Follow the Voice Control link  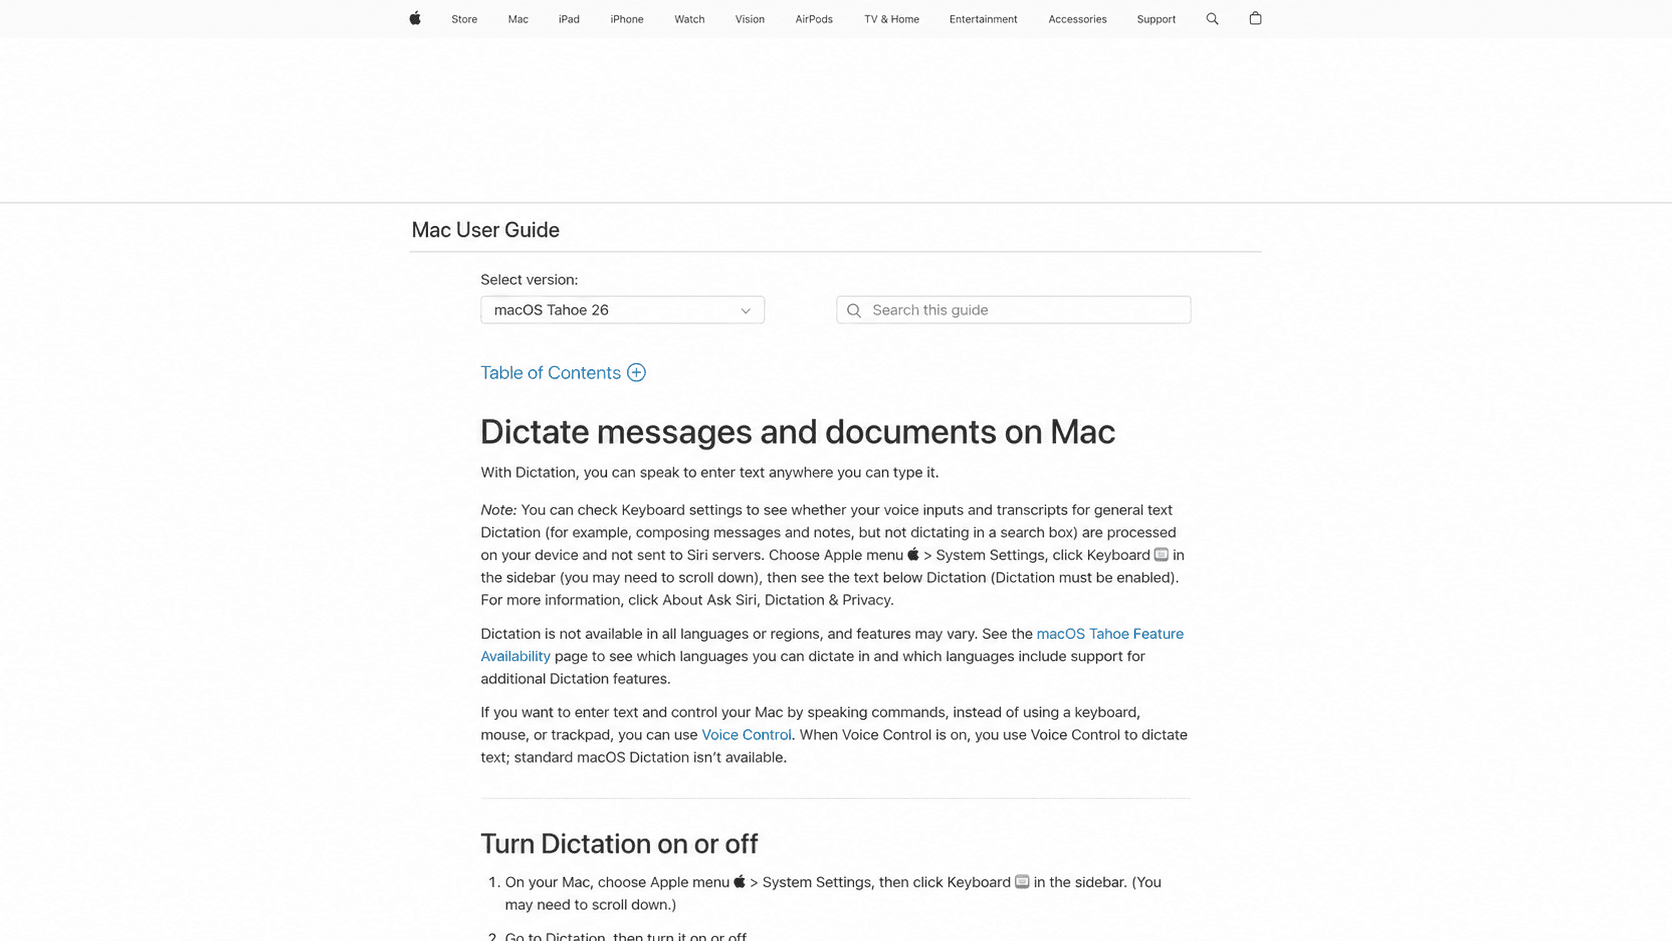(x=746, y=735)
